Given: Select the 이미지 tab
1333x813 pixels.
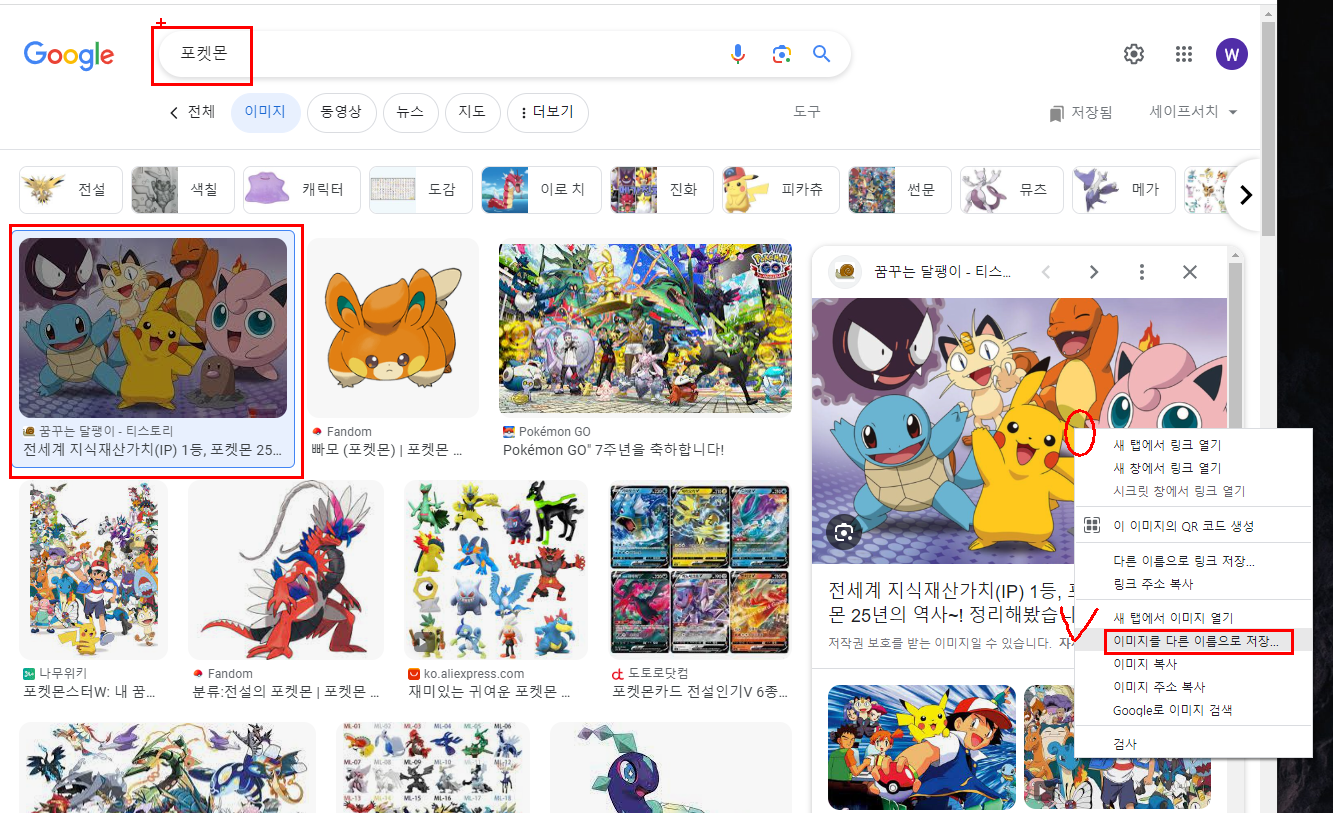Looking at the screenshot, I should (265, 113).
